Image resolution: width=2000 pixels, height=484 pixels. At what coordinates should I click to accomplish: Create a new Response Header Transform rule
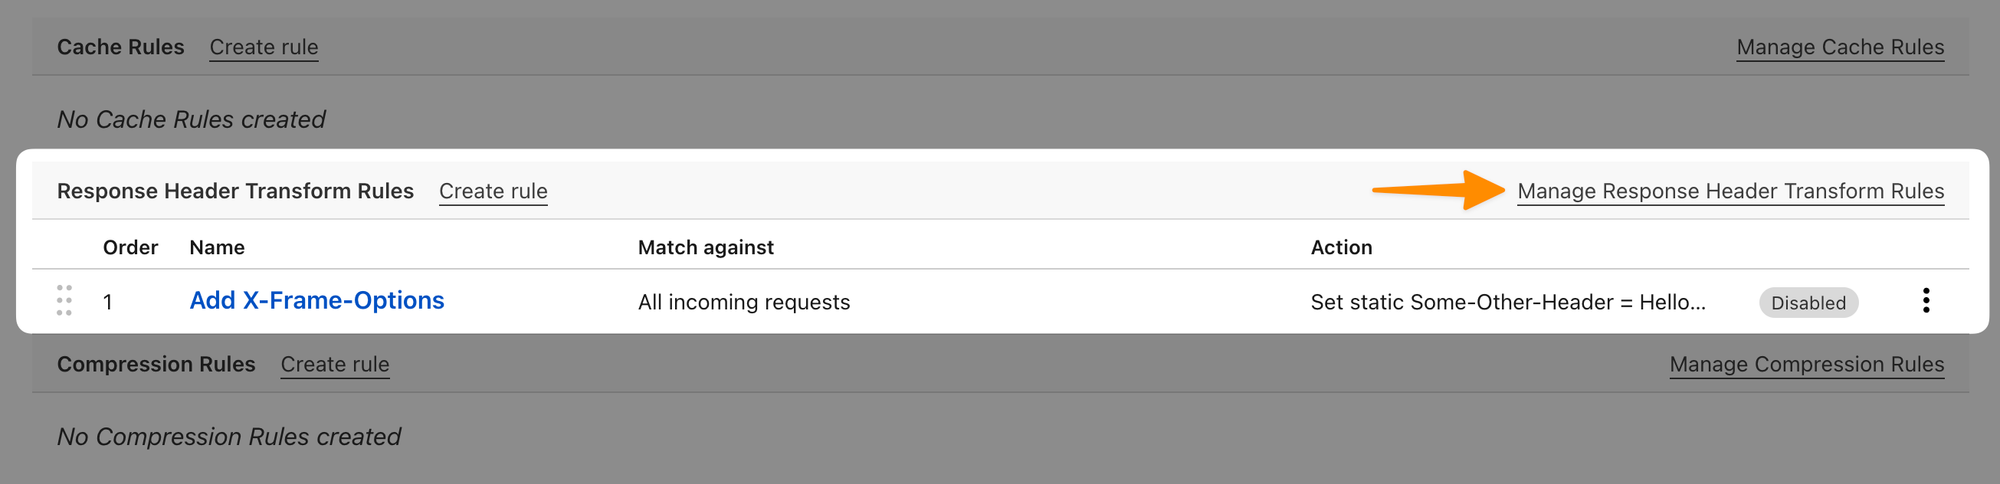[493, 191]
